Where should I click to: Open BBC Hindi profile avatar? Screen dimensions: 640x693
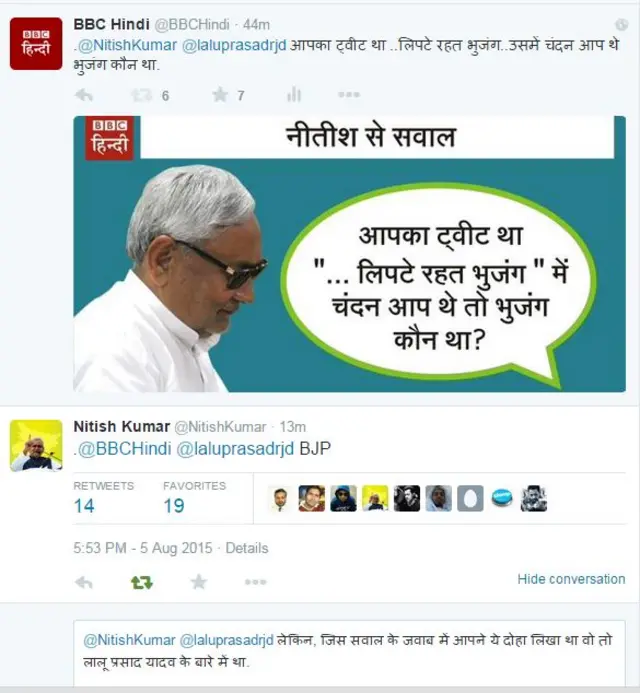coord(36,44)
